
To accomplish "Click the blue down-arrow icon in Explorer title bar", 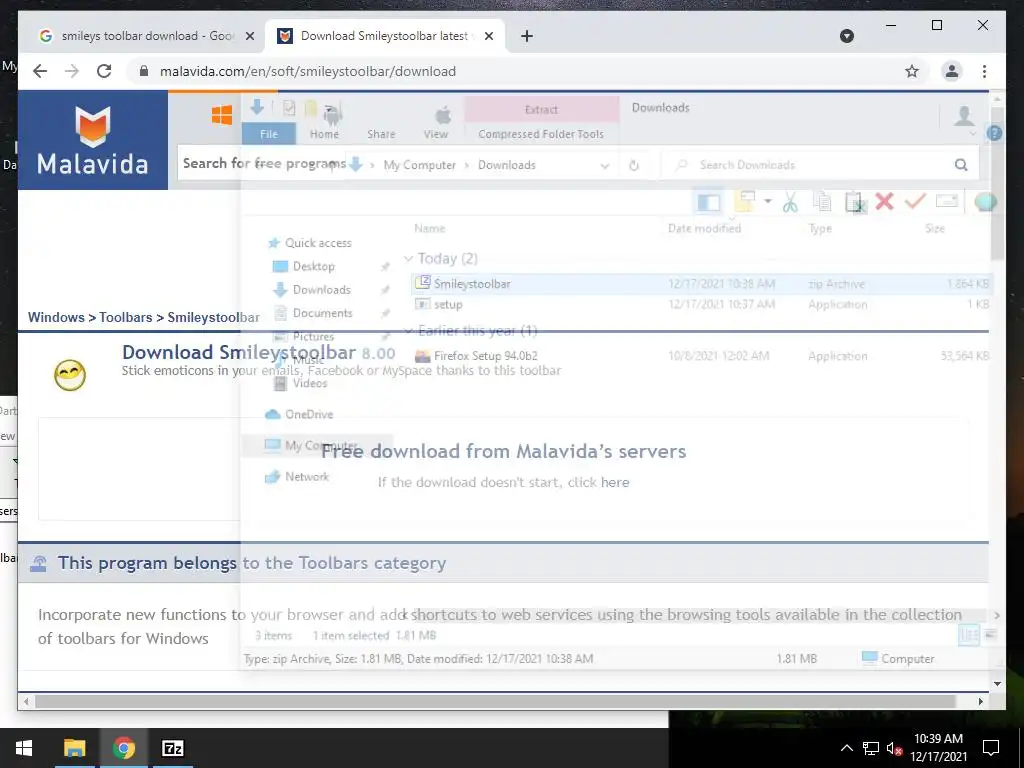I will pos(257,108).
